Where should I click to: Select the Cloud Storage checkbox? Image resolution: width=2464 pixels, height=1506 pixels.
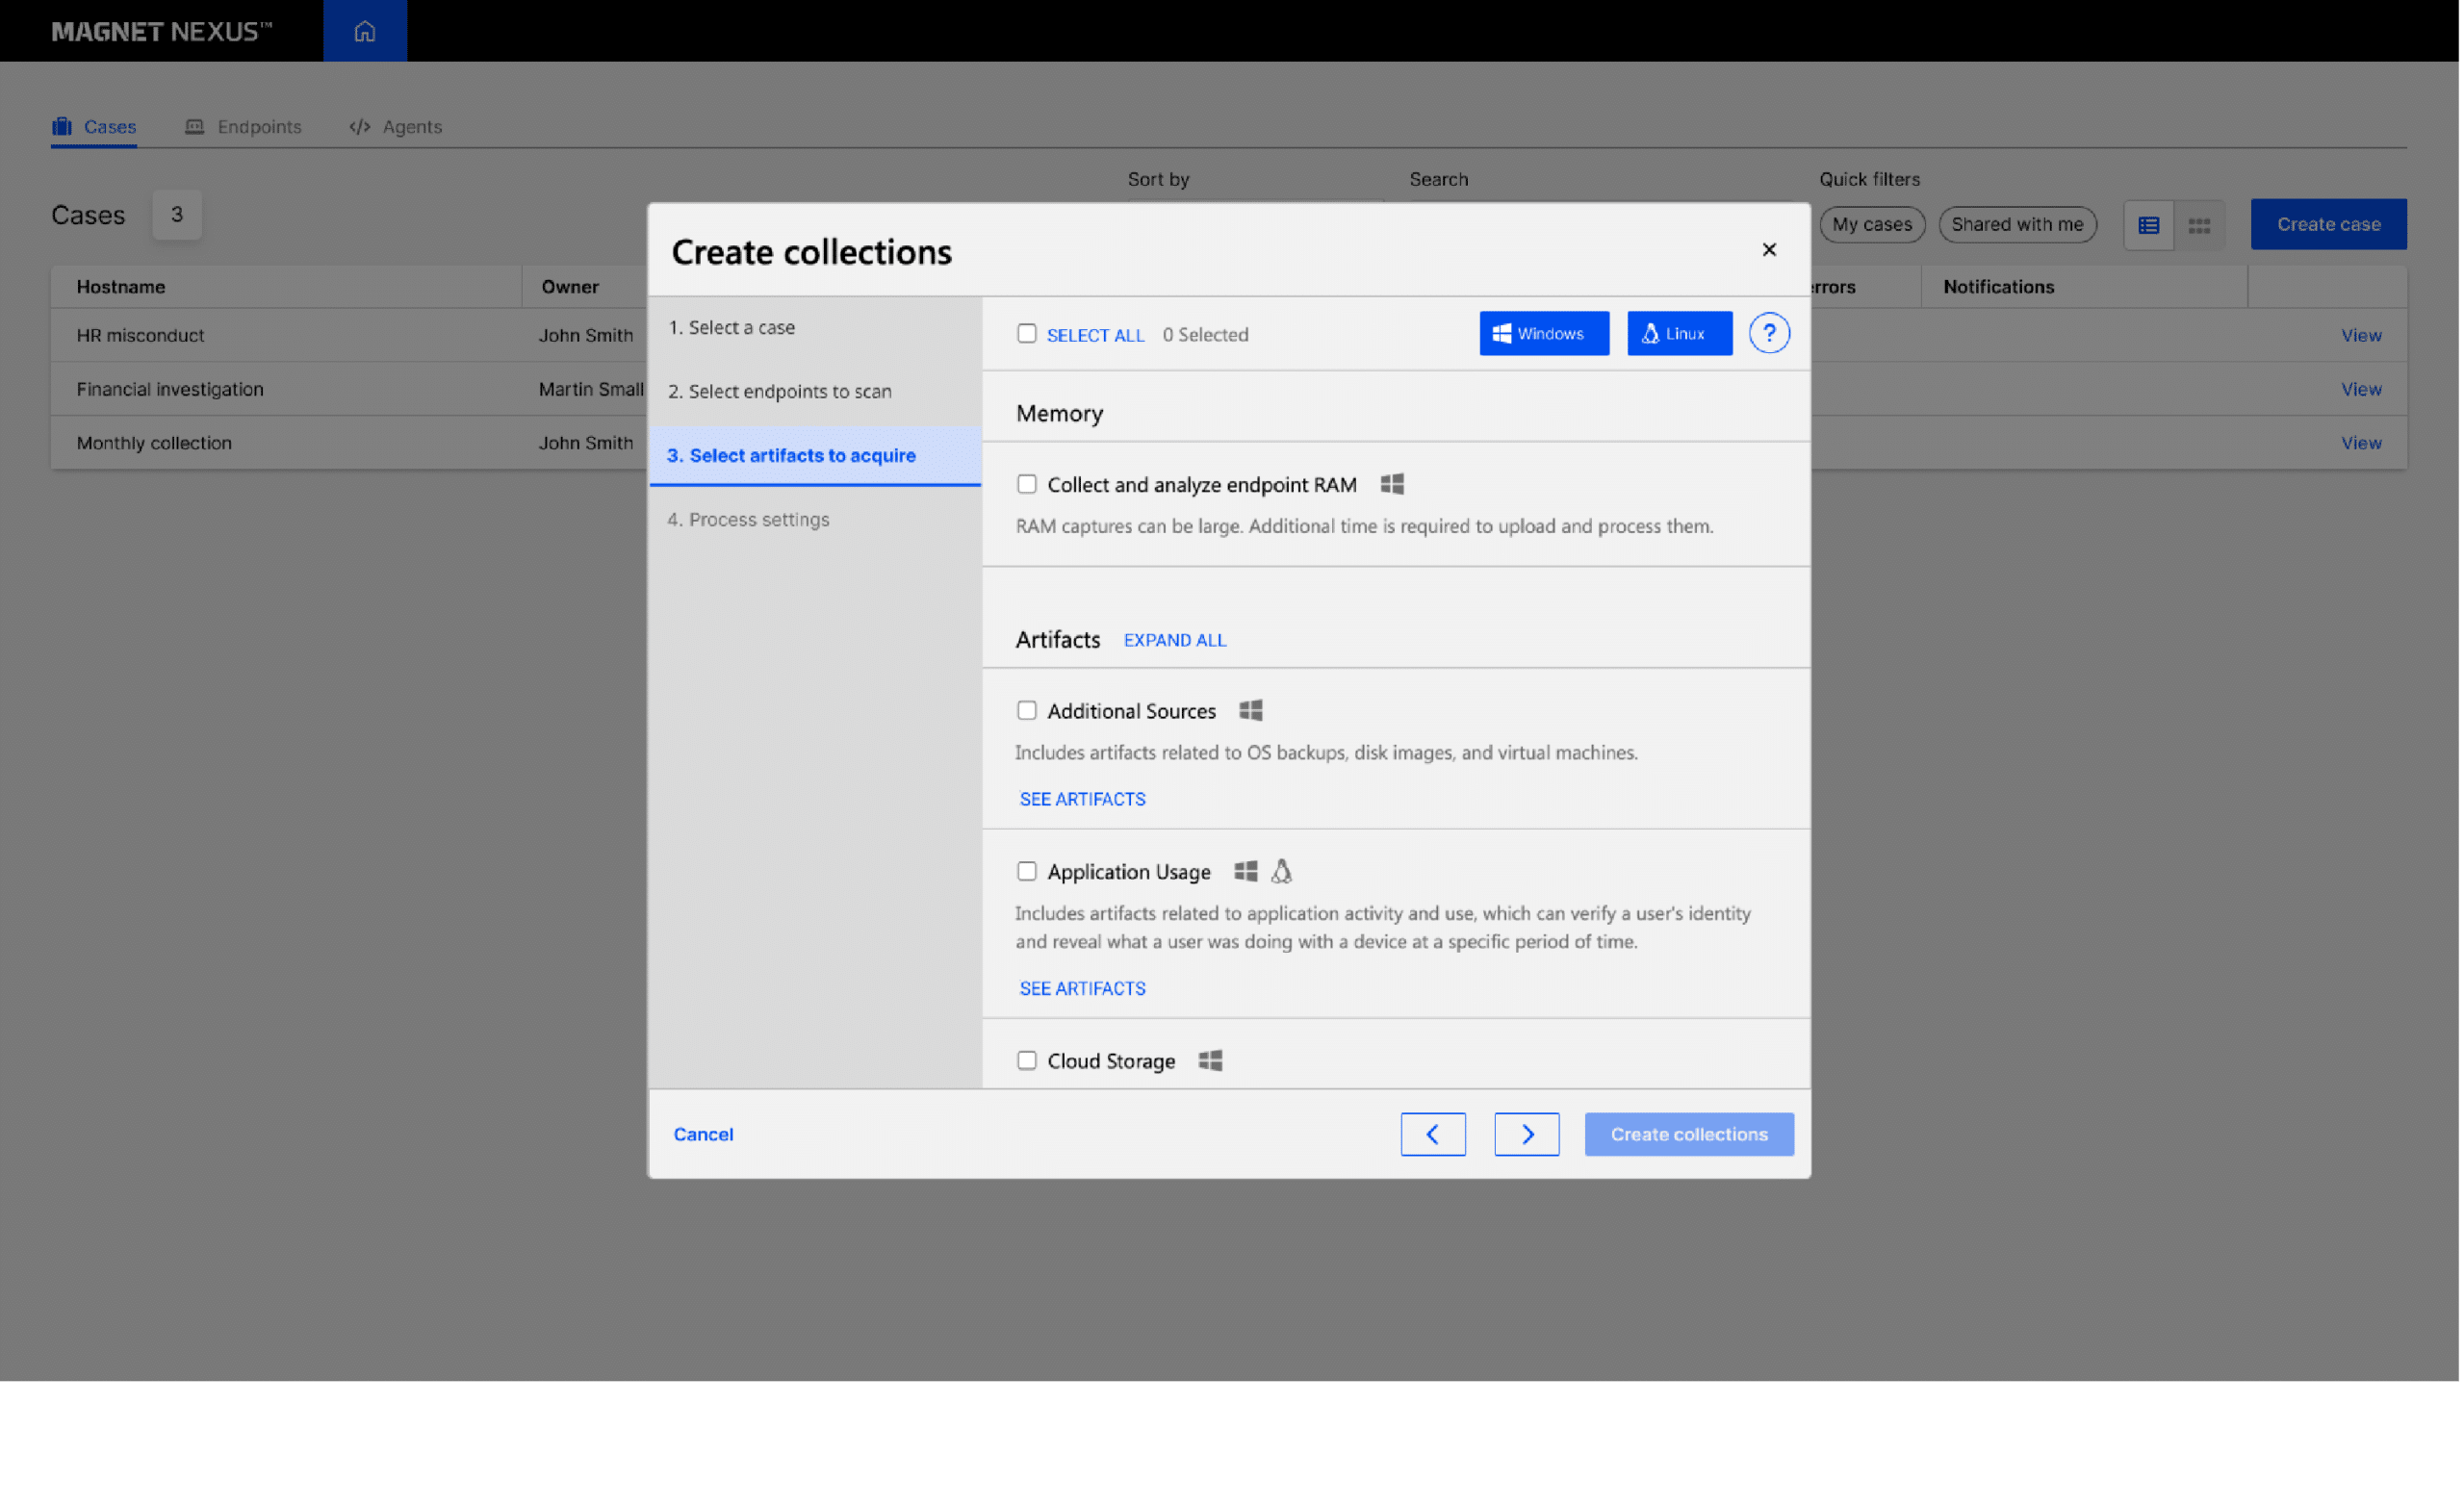1026,1060
